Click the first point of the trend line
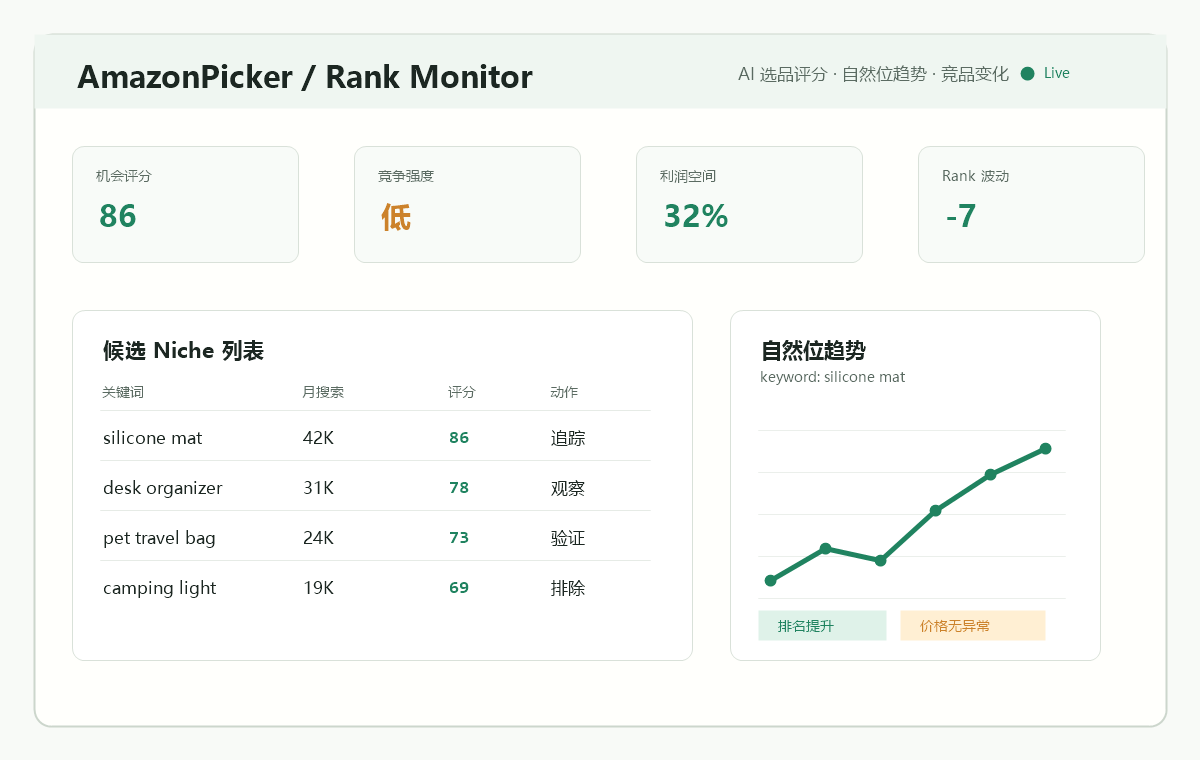 770,580
